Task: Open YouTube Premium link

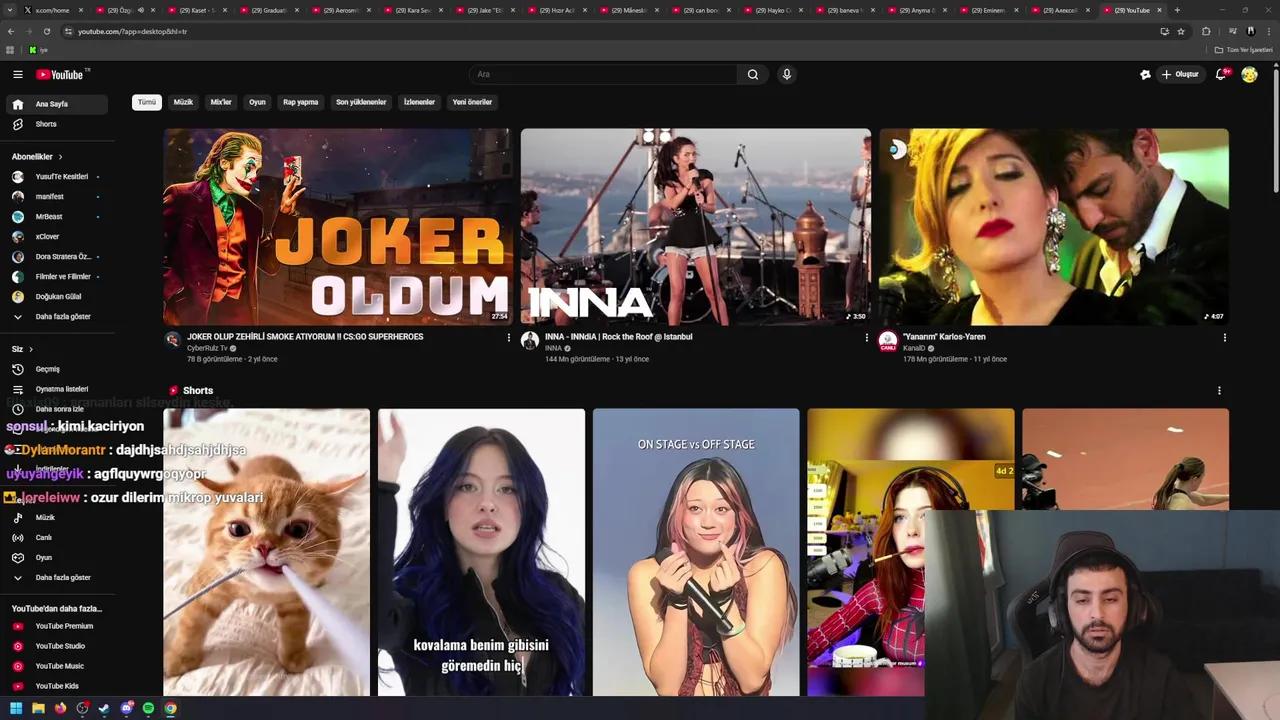Action: 55,626
